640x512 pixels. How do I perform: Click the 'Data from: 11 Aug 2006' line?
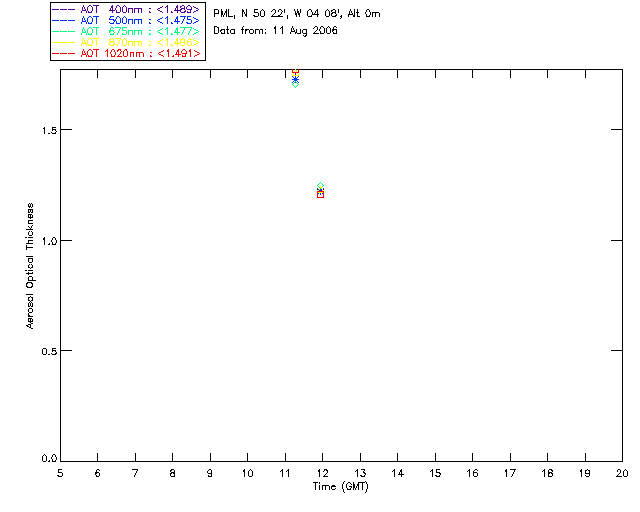pos(276,31)
